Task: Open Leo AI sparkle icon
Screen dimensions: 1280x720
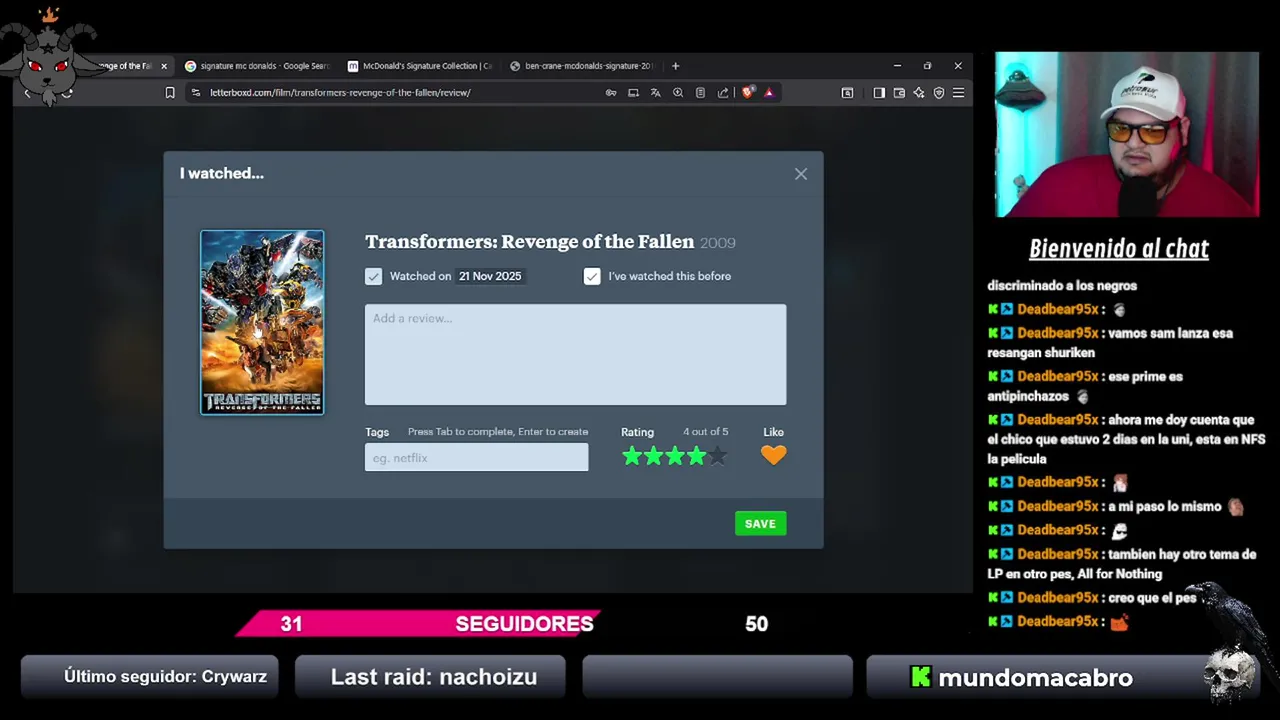Action: [919, 93]
